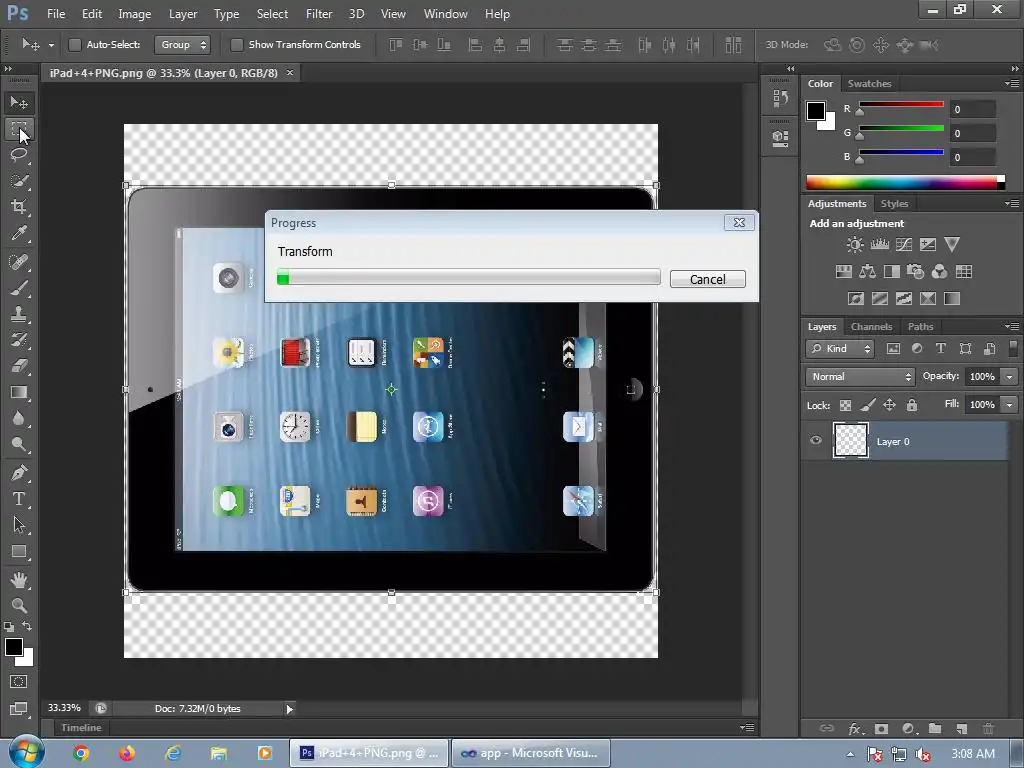1024x768 pixels.
Task: Open the Color panel options menu
Action: [1012, 84]
